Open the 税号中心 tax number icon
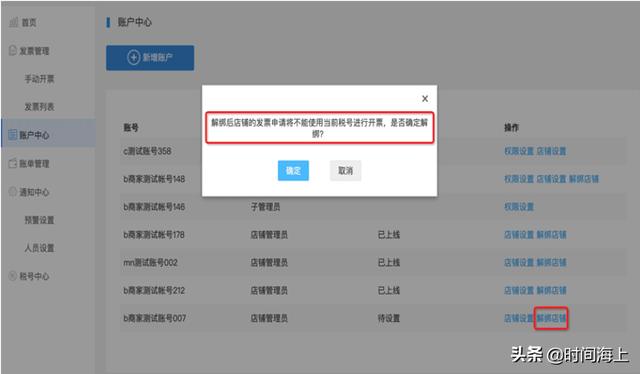Screen dimensions: 640x374 (x=13, y=276)
